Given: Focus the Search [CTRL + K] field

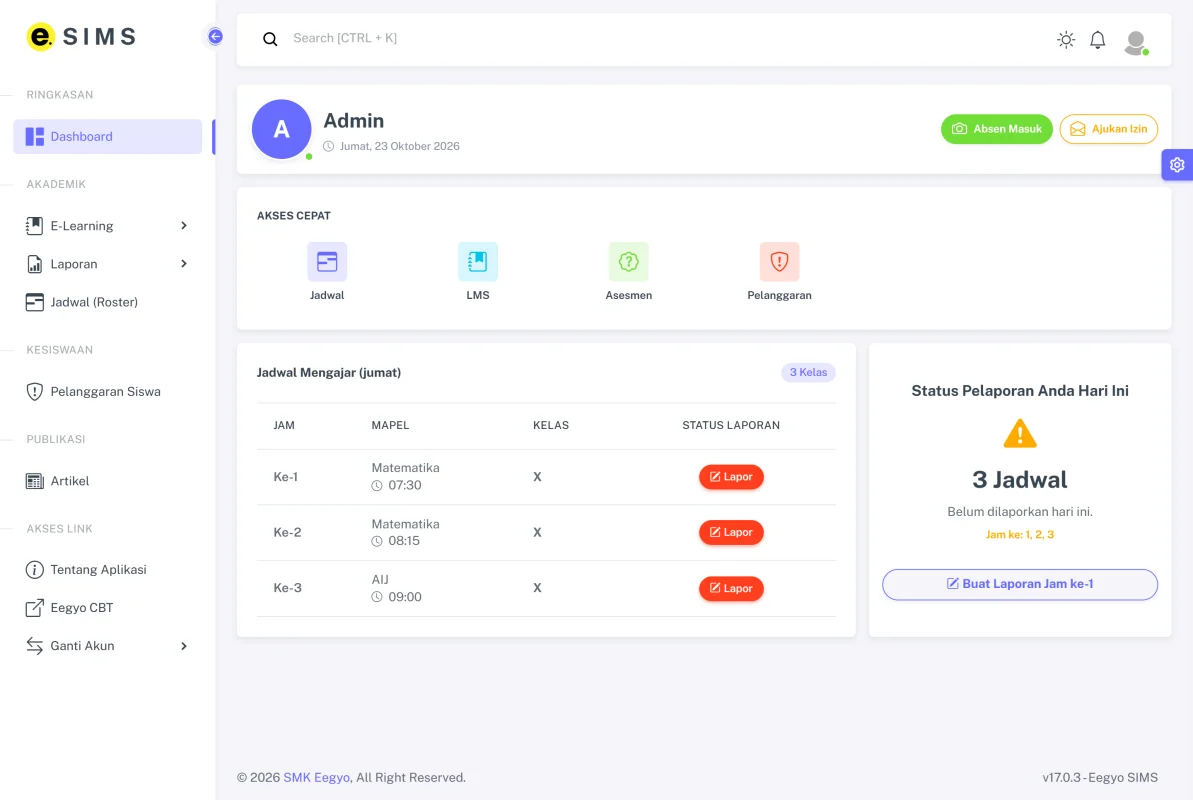Looking at the screenshot, I should 654,38.
